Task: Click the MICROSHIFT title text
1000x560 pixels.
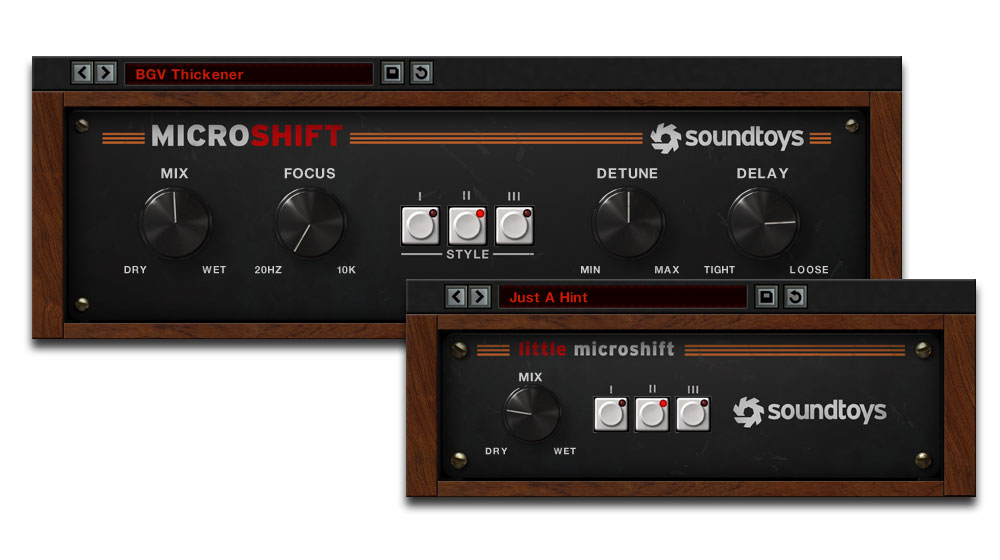Action: pyautogui.click(x=247, y=136)
